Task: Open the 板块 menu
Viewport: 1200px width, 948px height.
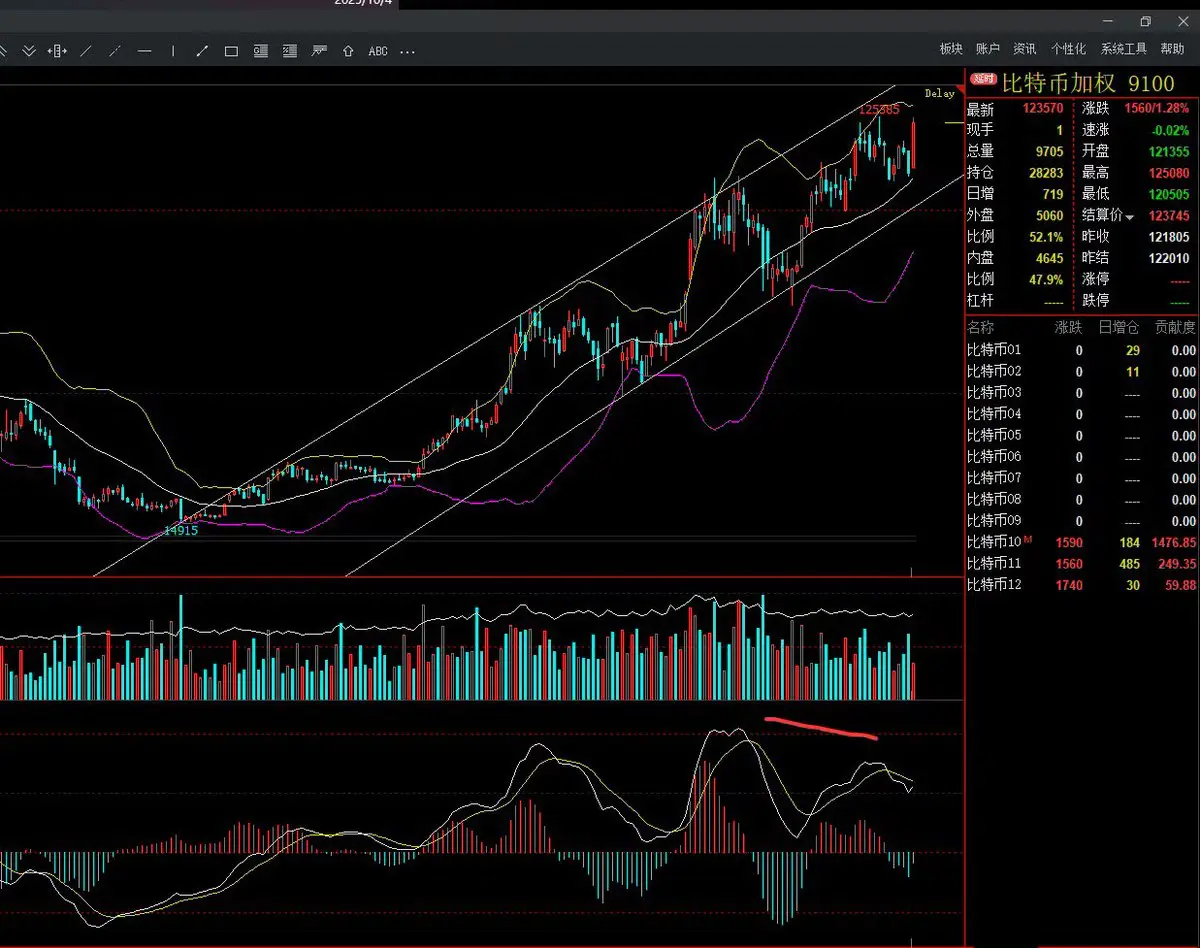Action: [x=951, y=49]
